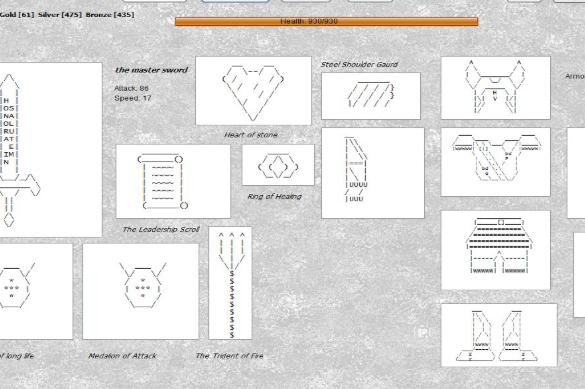Click the master sword name heading
The image size is (585, 389).
click(x=151, y=70)
